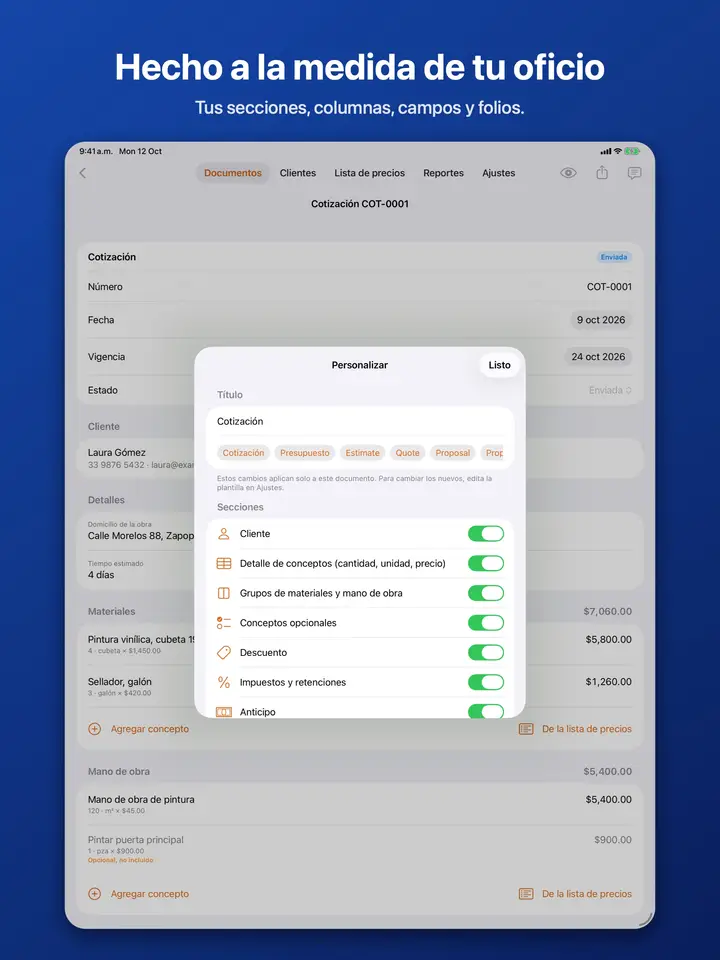Open the Sellador, galón item
This screenshot has width=720, height=960.
click(x=360, y=686)
